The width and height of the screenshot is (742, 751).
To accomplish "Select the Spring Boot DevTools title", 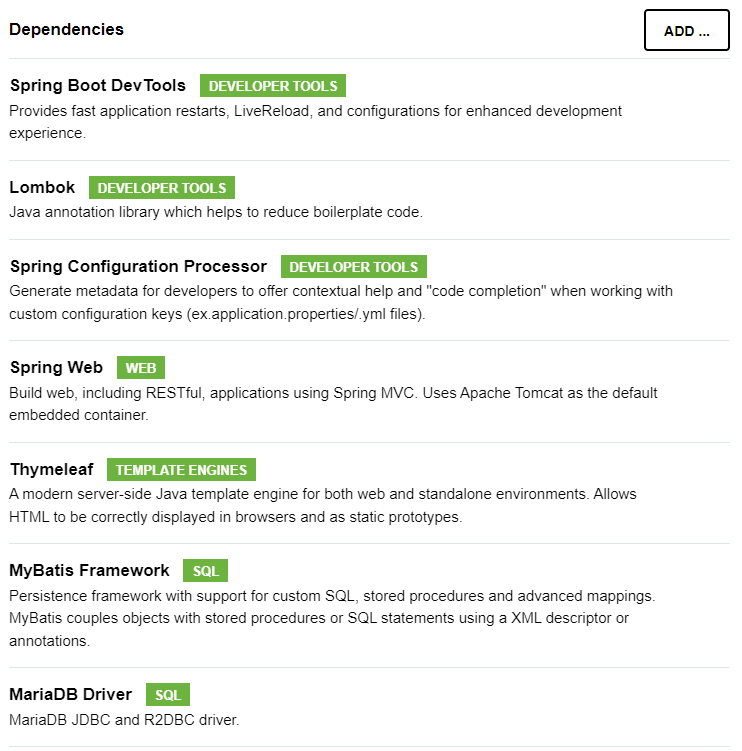I will 98,85.
